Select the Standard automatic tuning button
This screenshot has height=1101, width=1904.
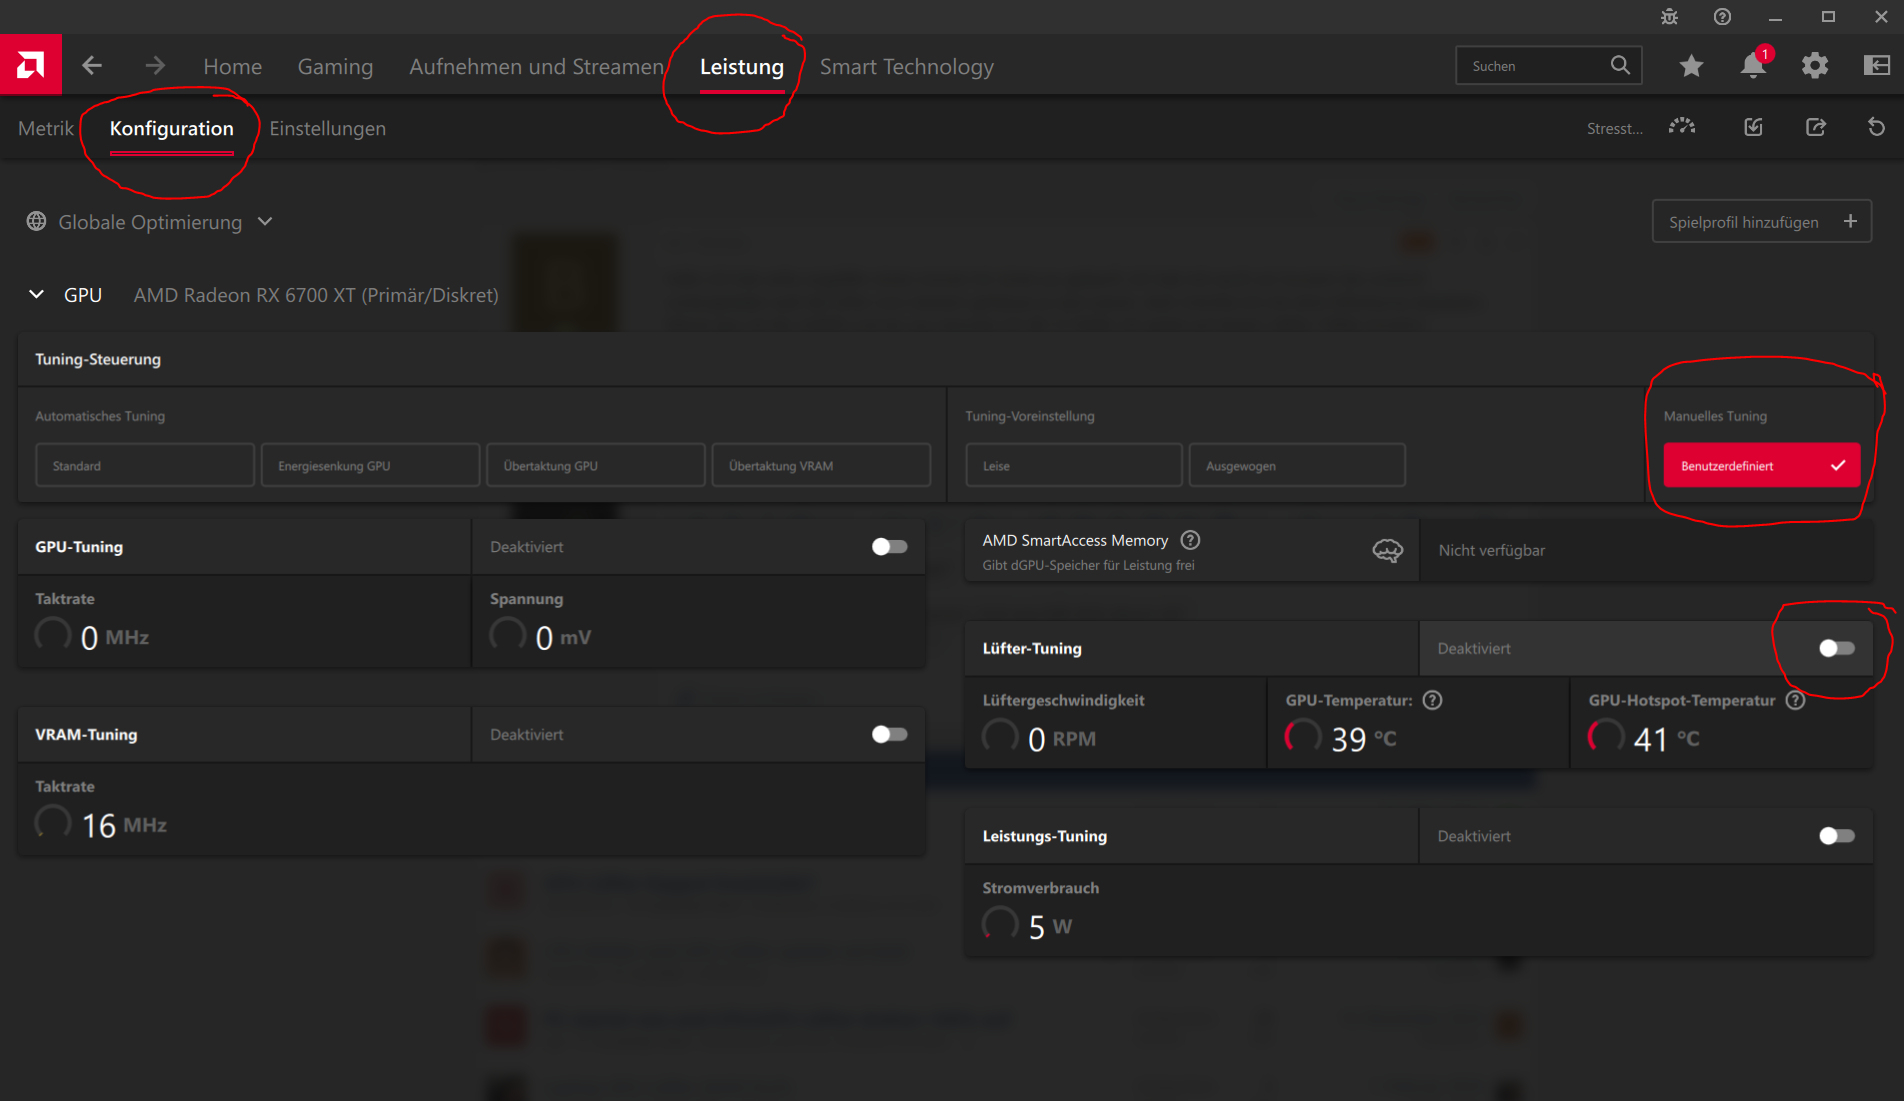(x=145, y=465)
